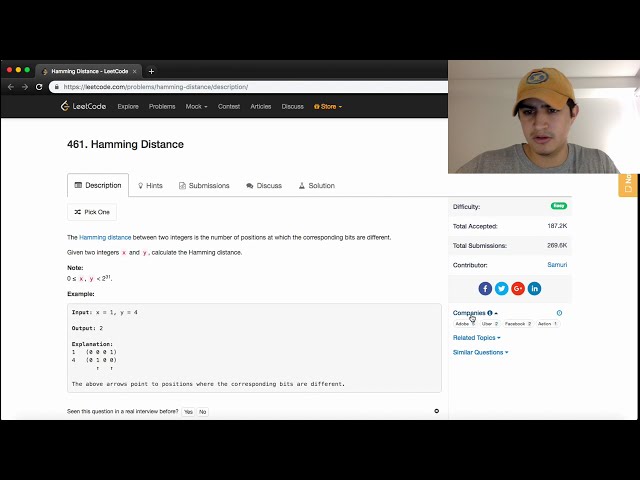The image size is (640, 480).
Task: Close the Hamming Distance browser tab
Action: pyautogui.click(x=134, y=71)
